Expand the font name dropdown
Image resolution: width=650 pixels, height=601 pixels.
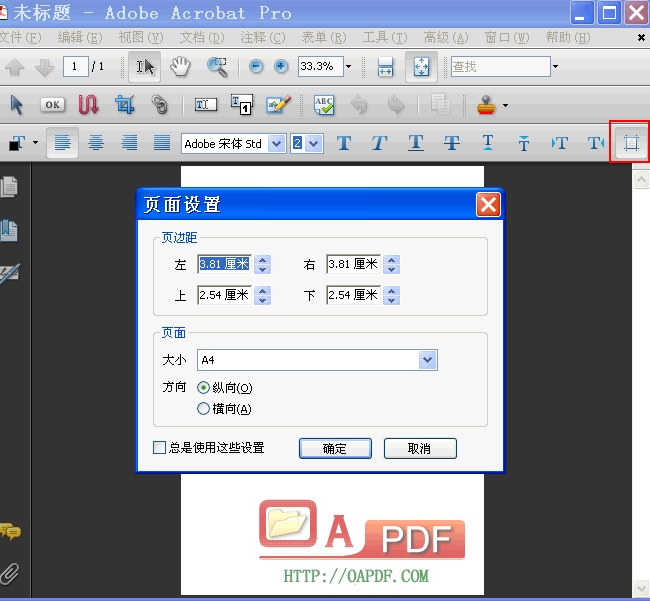pos(276,144)
